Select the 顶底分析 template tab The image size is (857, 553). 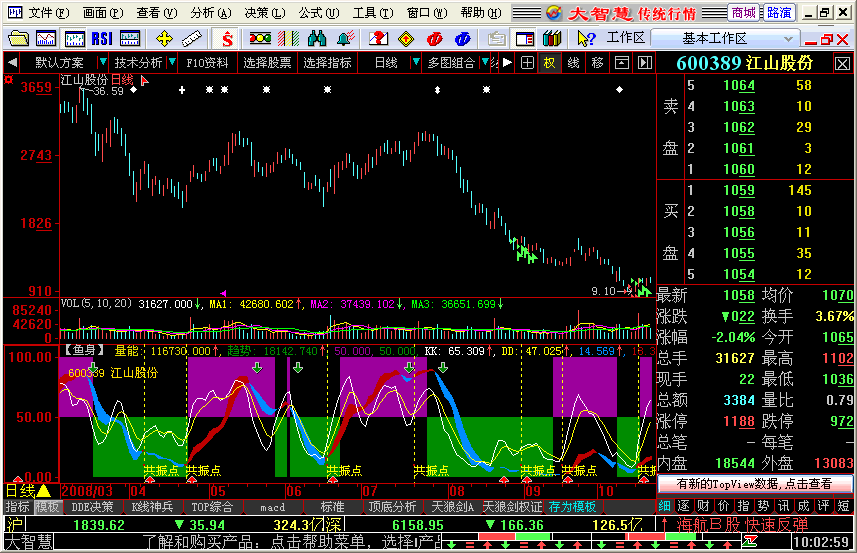click(x=392, y=507)
